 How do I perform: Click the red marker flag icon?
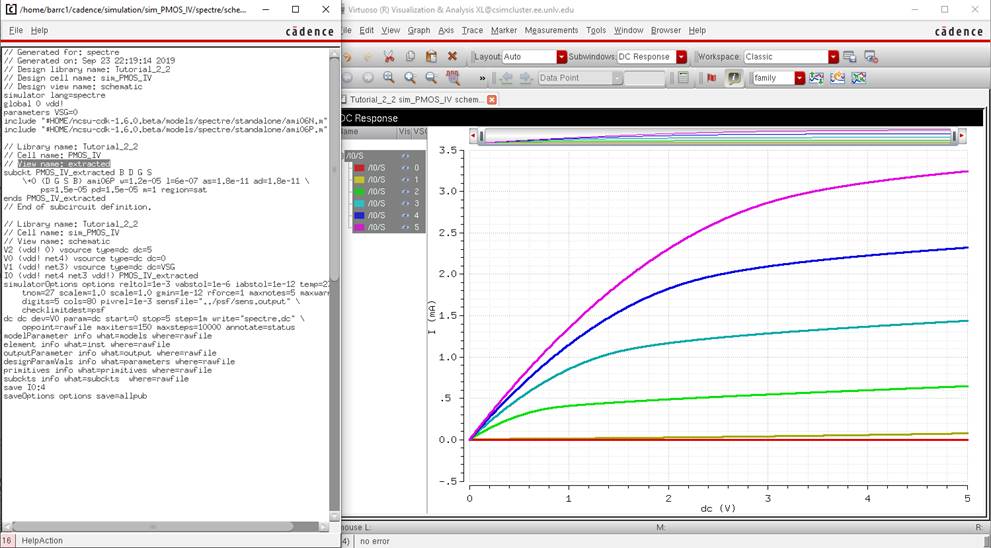tap(712, 77)
